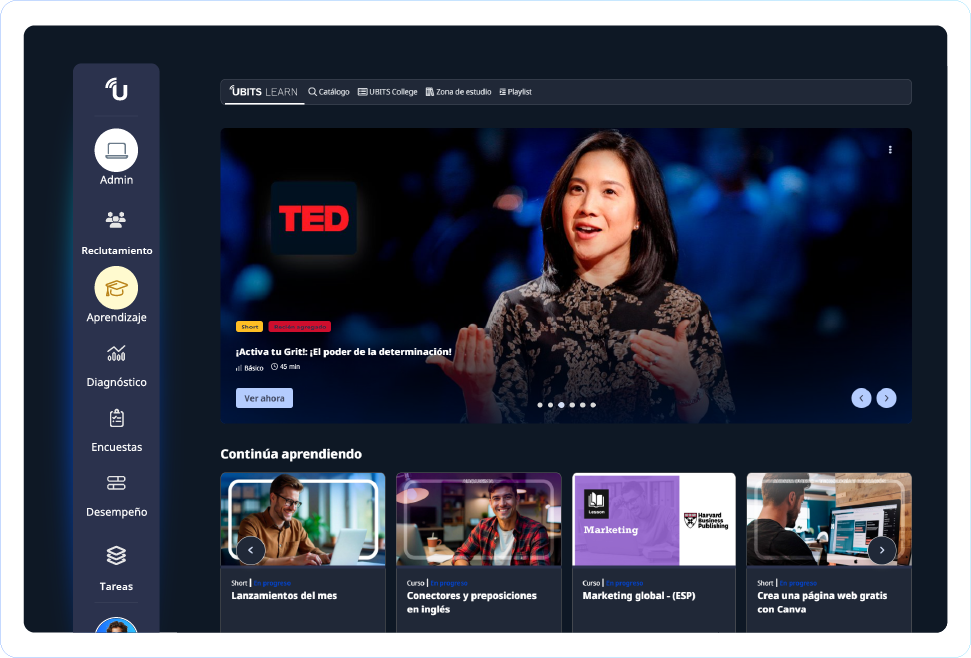The image size is (971, 658).
Task: Select the third carousel dot indicator
Action: [561, 405]
